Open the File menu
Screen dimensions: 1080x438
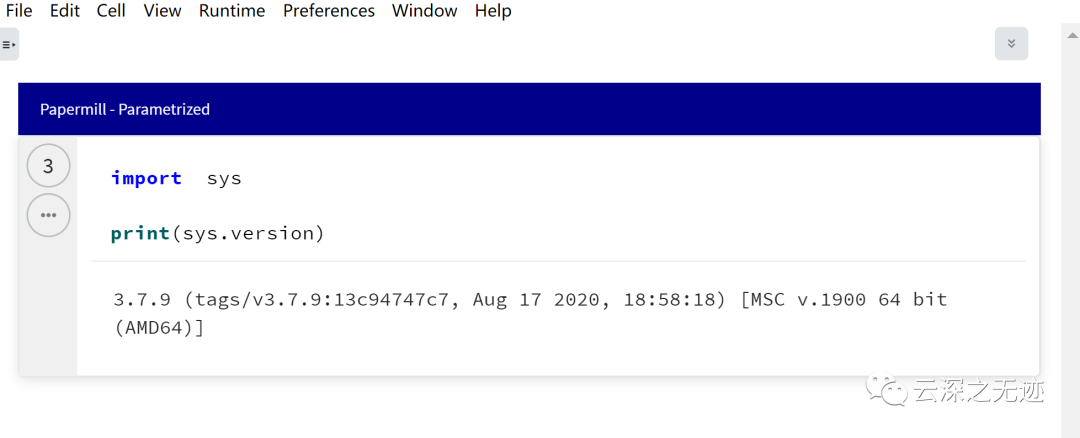[19, 11]
